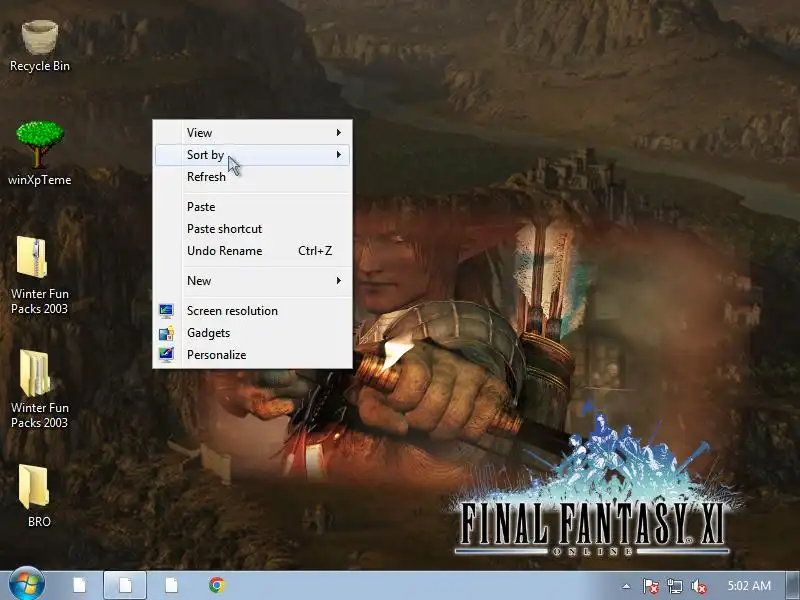This screenshot has width=800, height=600.
Task: Choose Paste shortcut menu entry
Action: [253, 229]
